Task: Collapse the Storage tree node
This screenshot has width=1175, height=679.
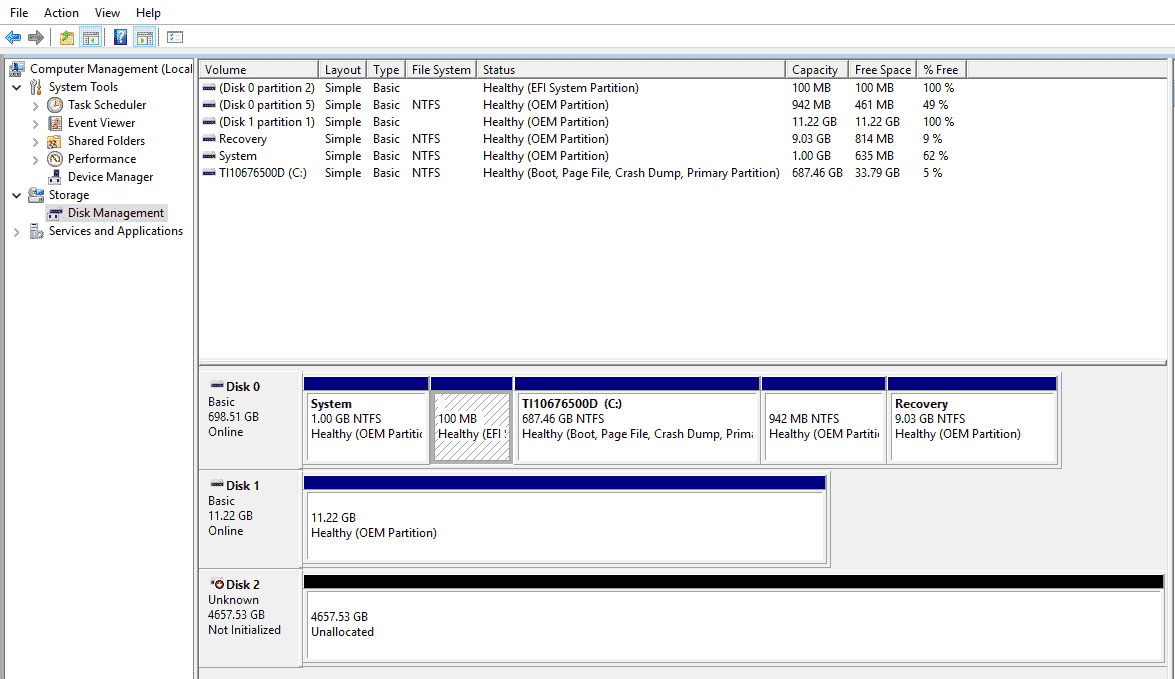Action: point(16,196)
